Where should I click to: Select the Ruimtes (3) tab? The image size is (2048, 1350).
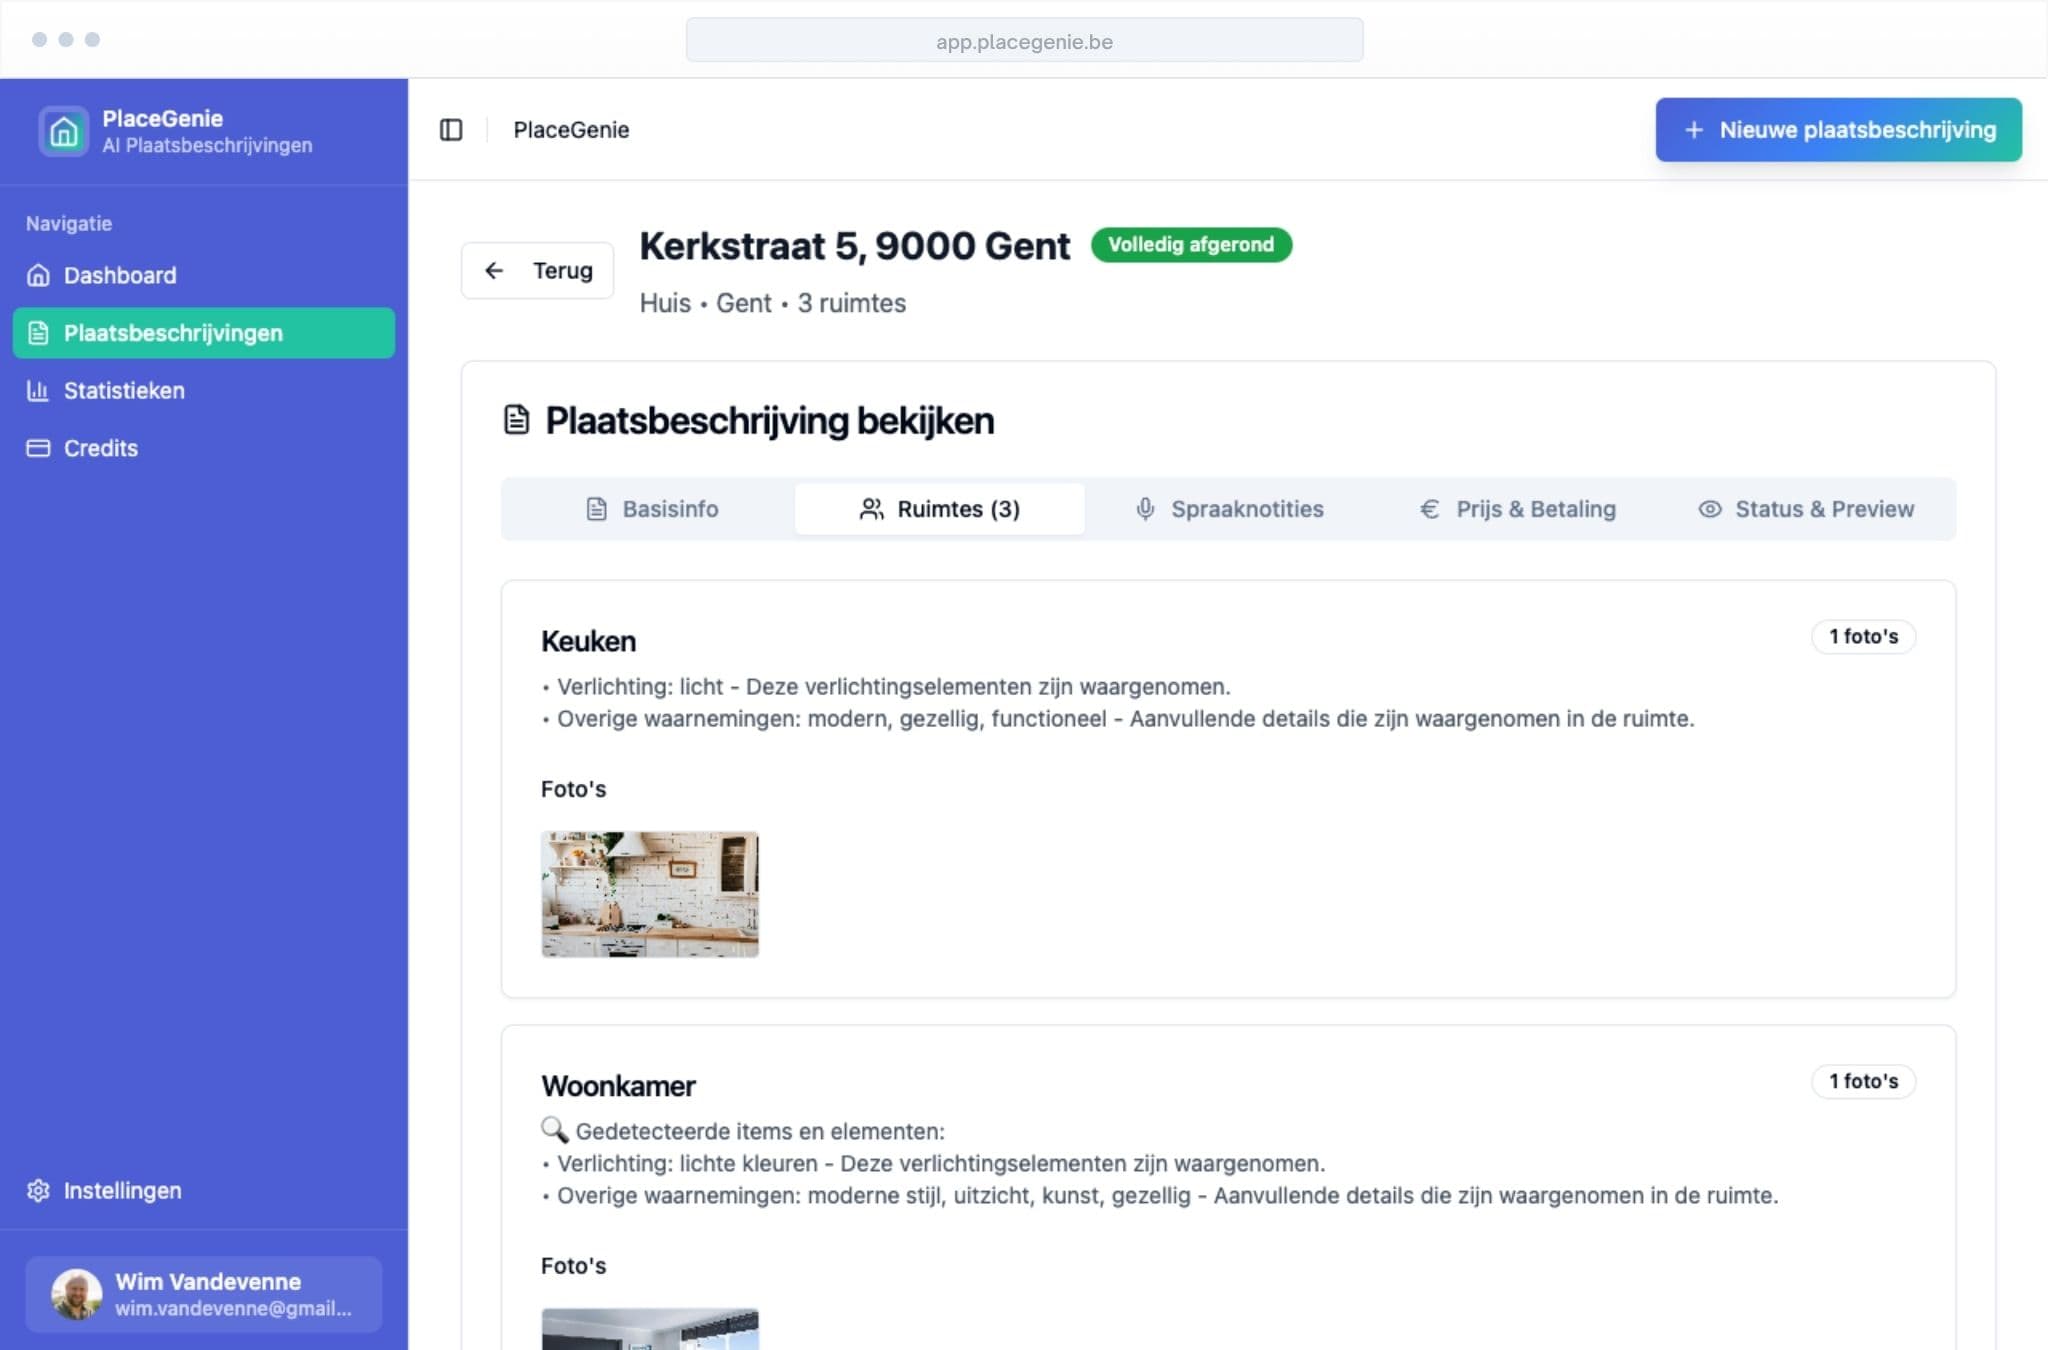tap(939, 509)
